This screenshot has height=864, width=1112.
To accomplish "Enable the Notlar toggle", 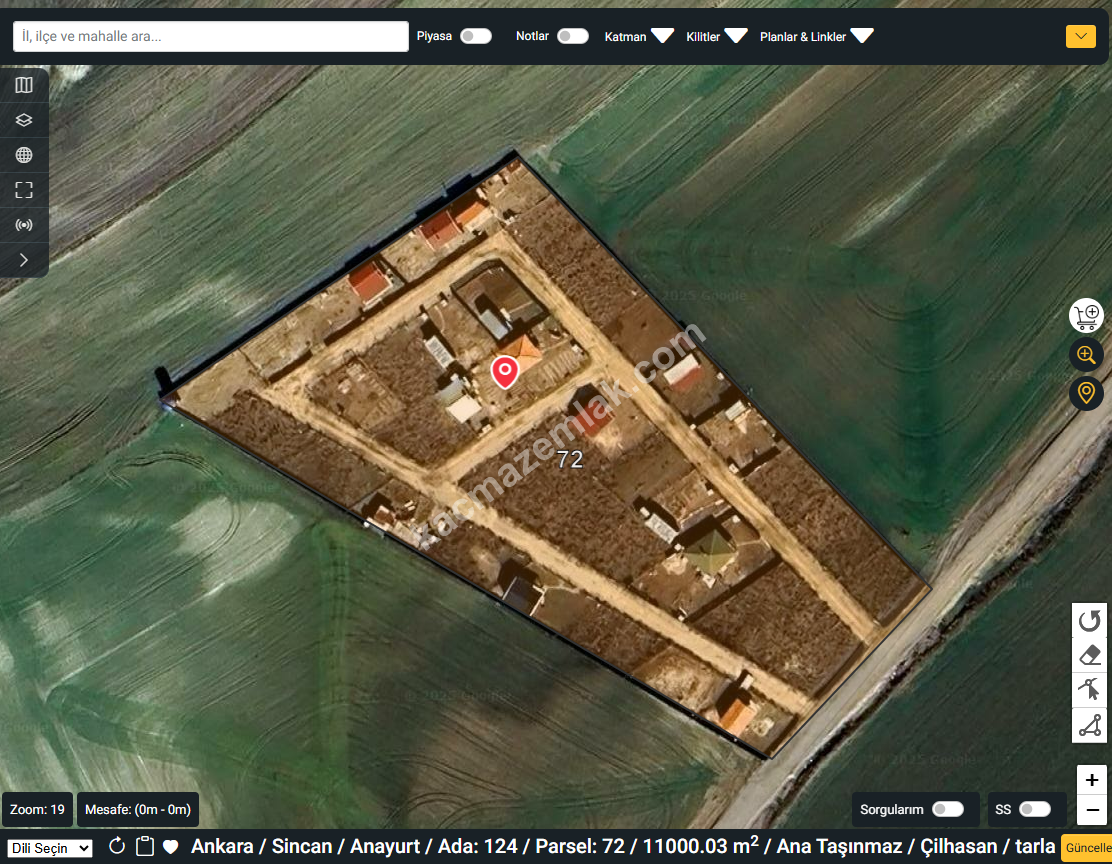I will pyautogui.click(x=572, y=36).
